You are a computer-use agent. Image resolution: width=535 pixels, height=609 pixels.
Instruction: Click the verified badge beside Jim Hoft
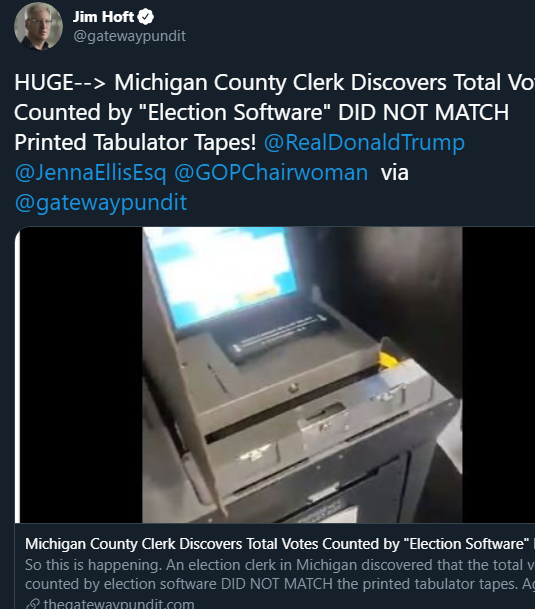(x=146, y=17)
